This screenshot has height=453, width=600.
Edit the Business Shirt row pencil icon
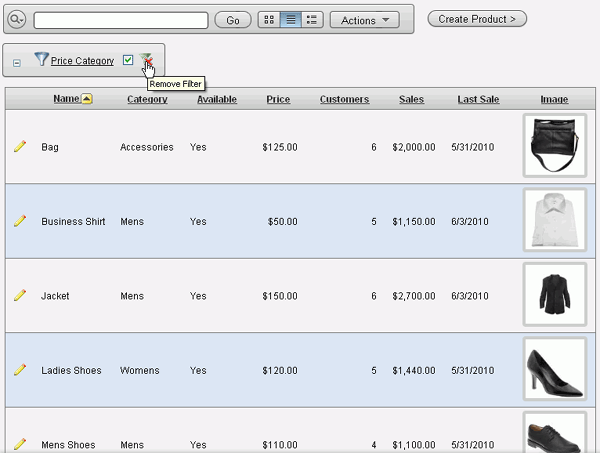click(x=20, y=221)
